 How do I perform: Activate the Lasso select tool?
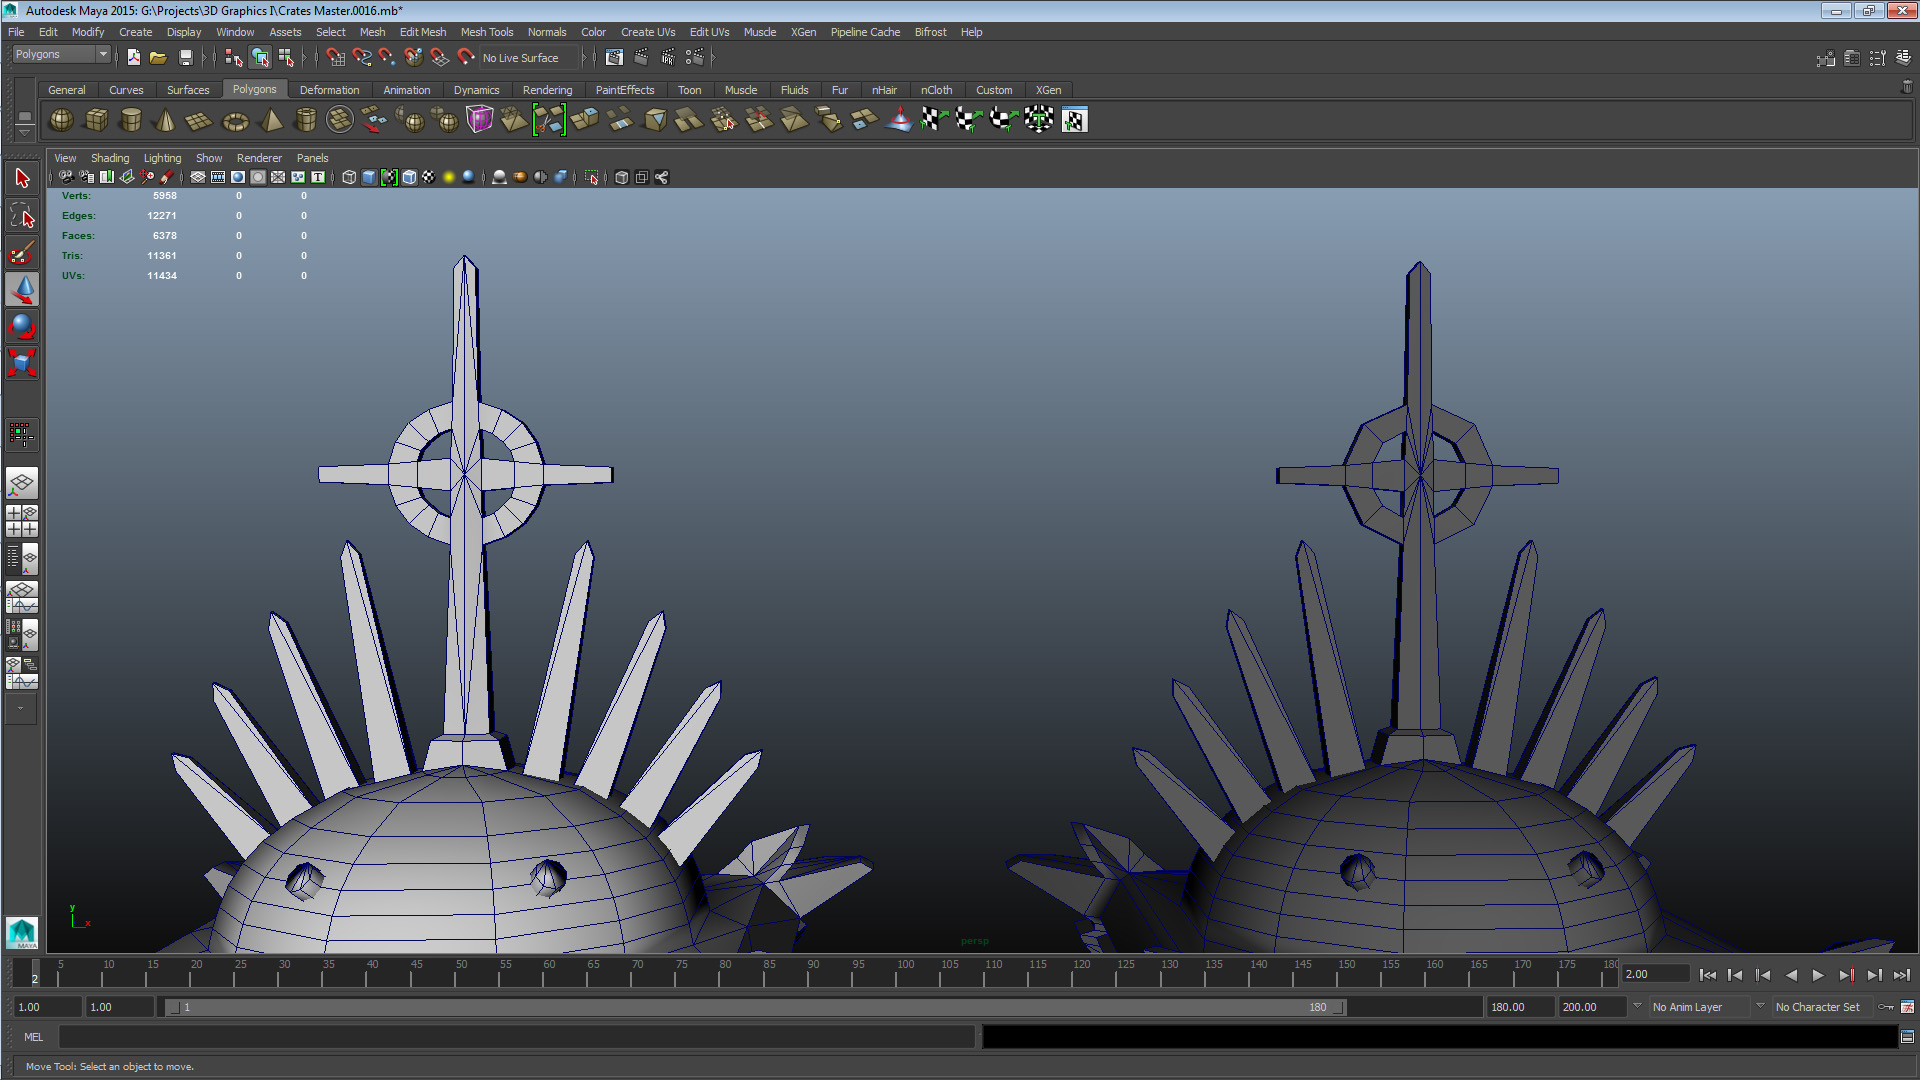pyautogui.click(x=22, y=215)
